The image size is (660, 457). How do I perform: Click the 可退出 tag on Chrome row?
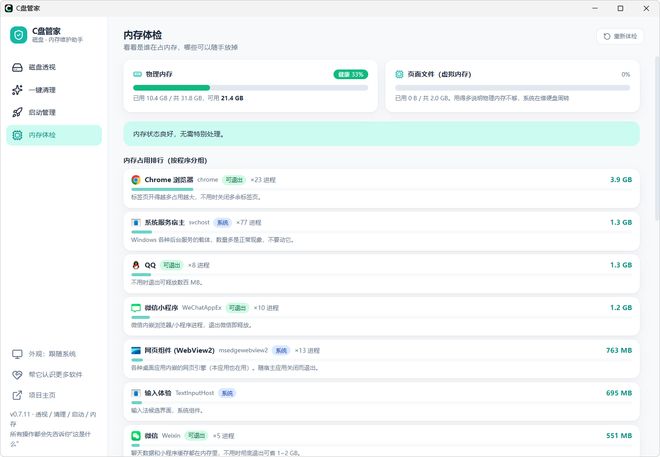(234, 180)
